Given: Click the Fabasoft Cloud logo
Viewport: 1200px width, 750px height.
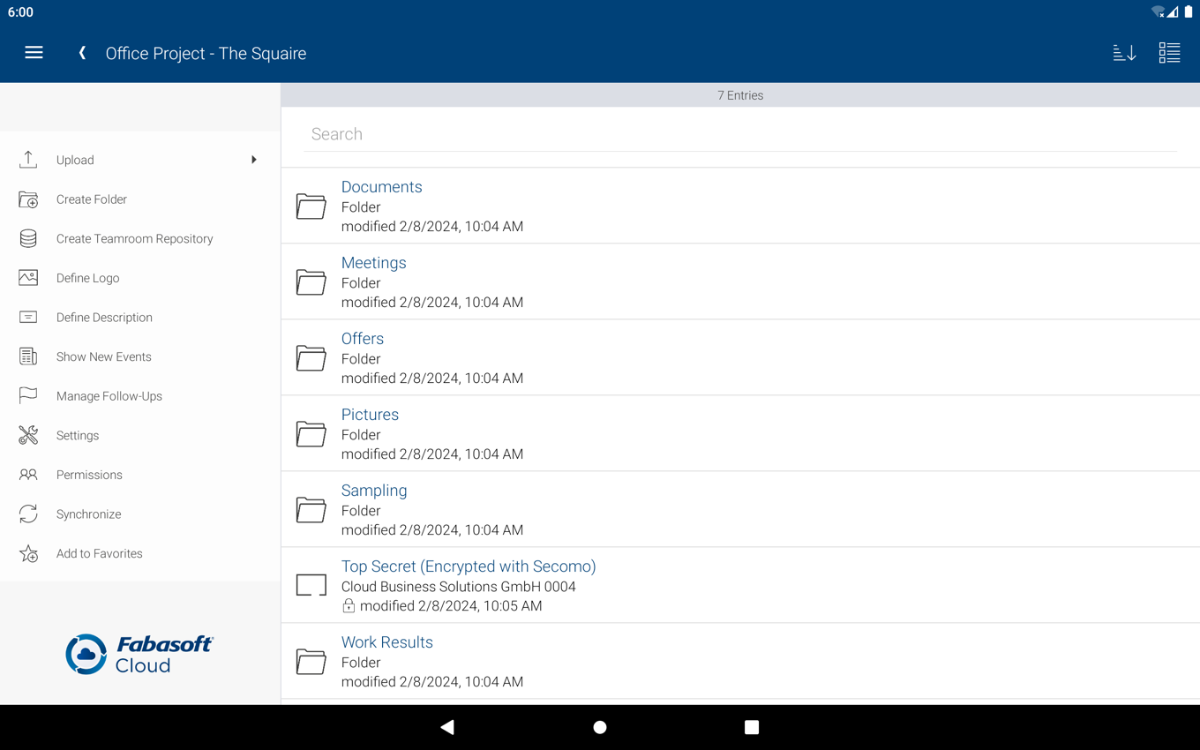Looking at the screenshot, I should point(140,654).
